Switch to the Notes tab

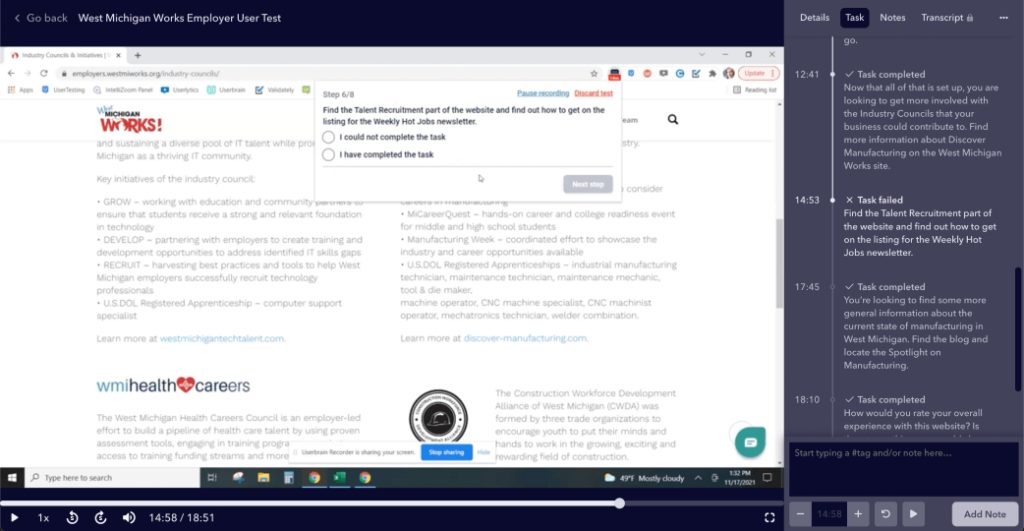tap(892, 18)
